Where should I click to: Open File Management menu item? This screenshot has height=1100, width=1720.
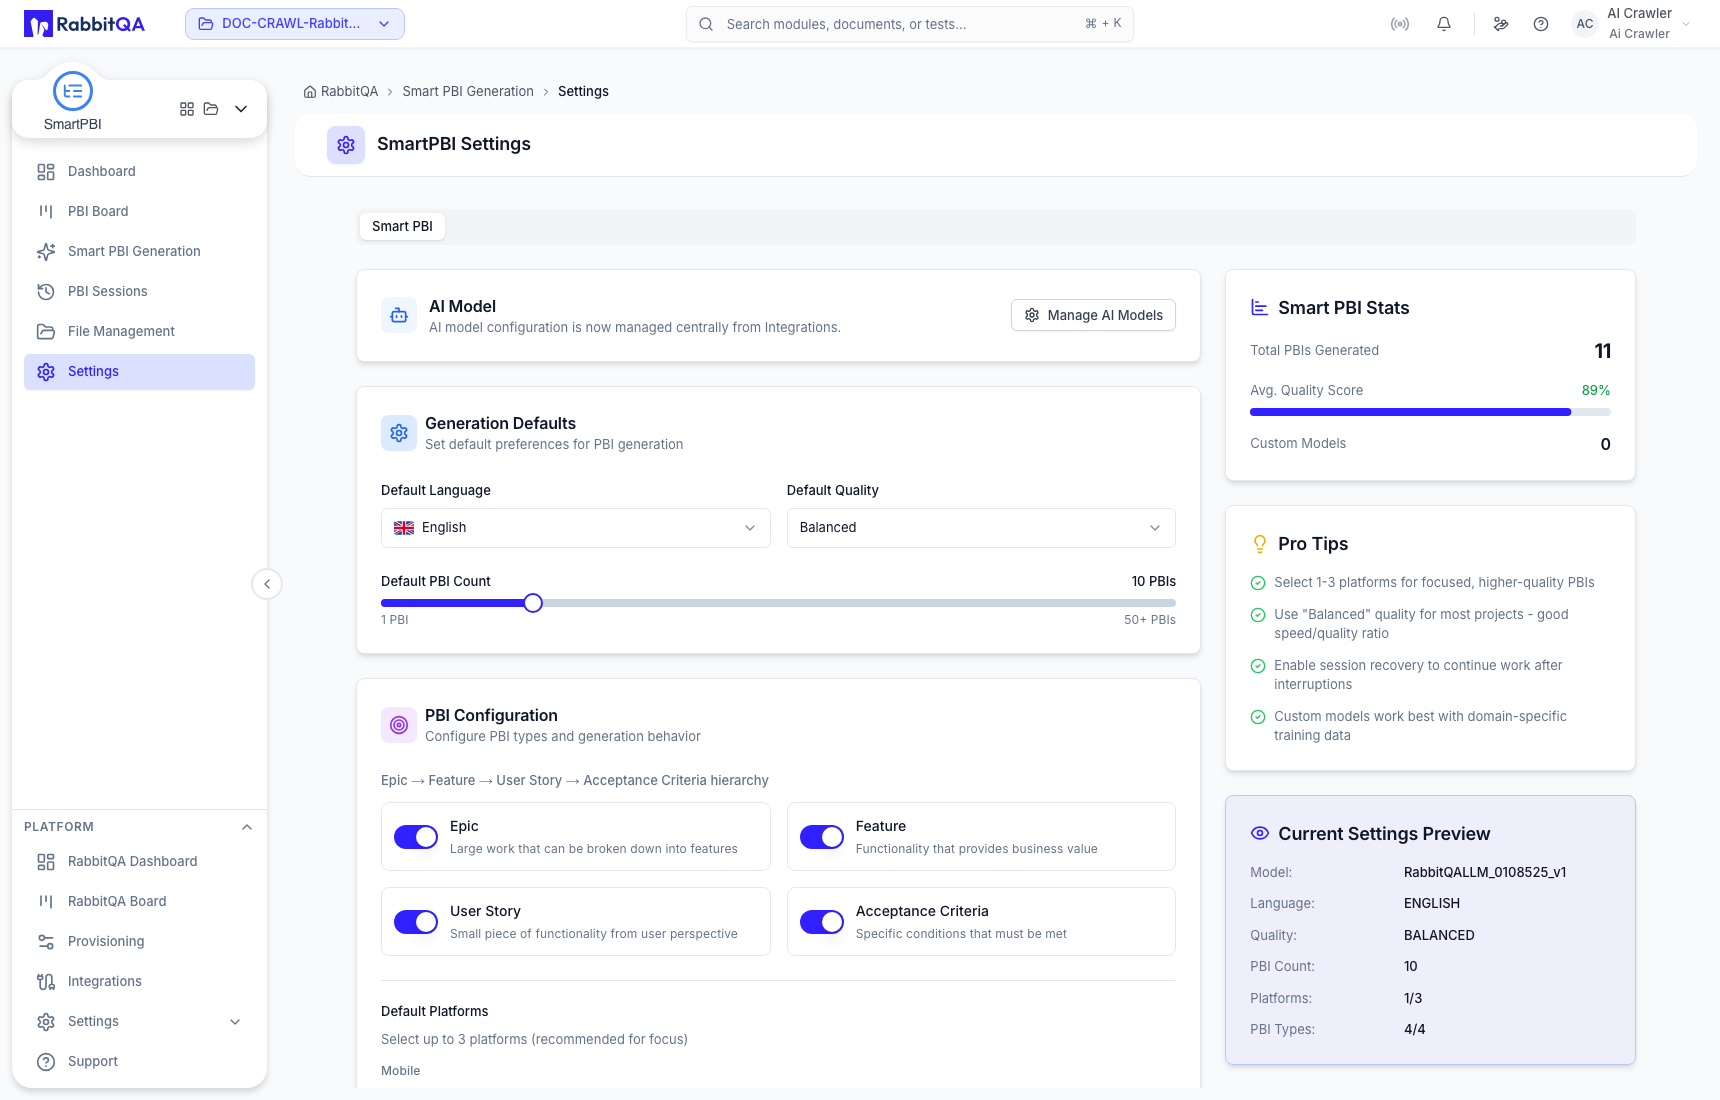(140, 332)
